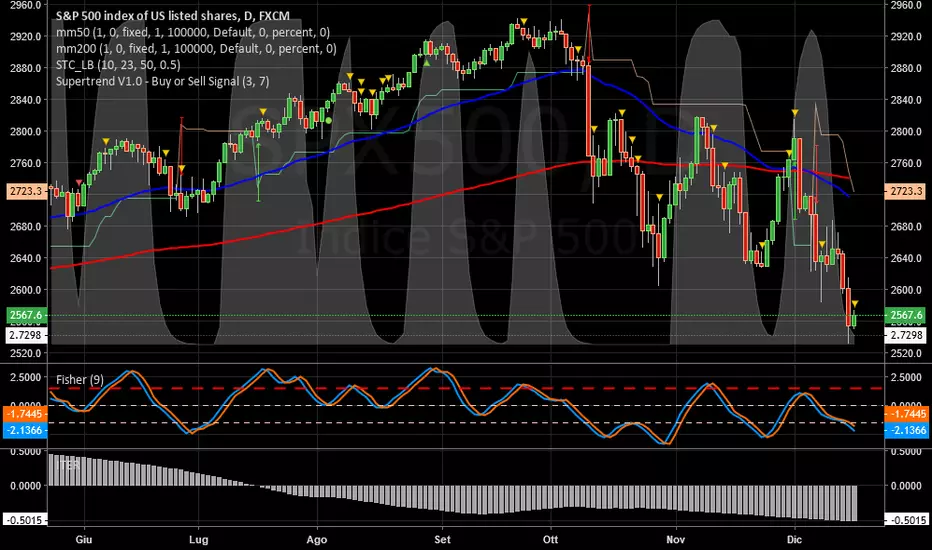Select the mm50 indicator legend

(x=193, y=32)
